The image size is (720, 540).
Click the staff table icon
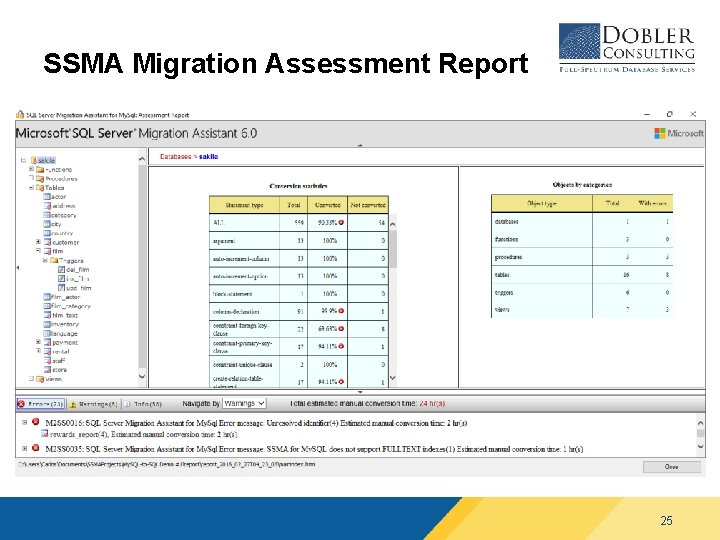[47, 360]
